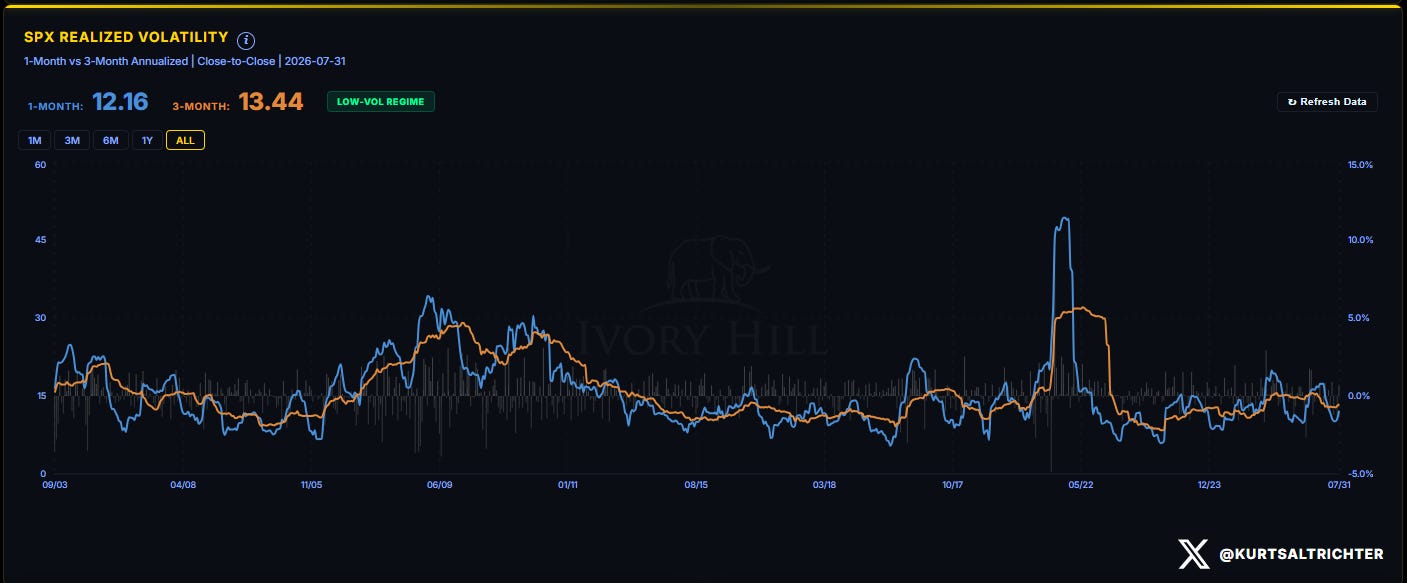Choose the 6M time range
Viewport: 1407px width, 583px height.
point(110,140)
